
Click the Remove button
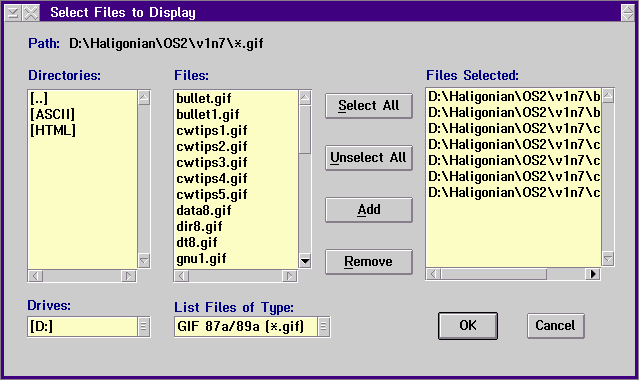point(369,262)
